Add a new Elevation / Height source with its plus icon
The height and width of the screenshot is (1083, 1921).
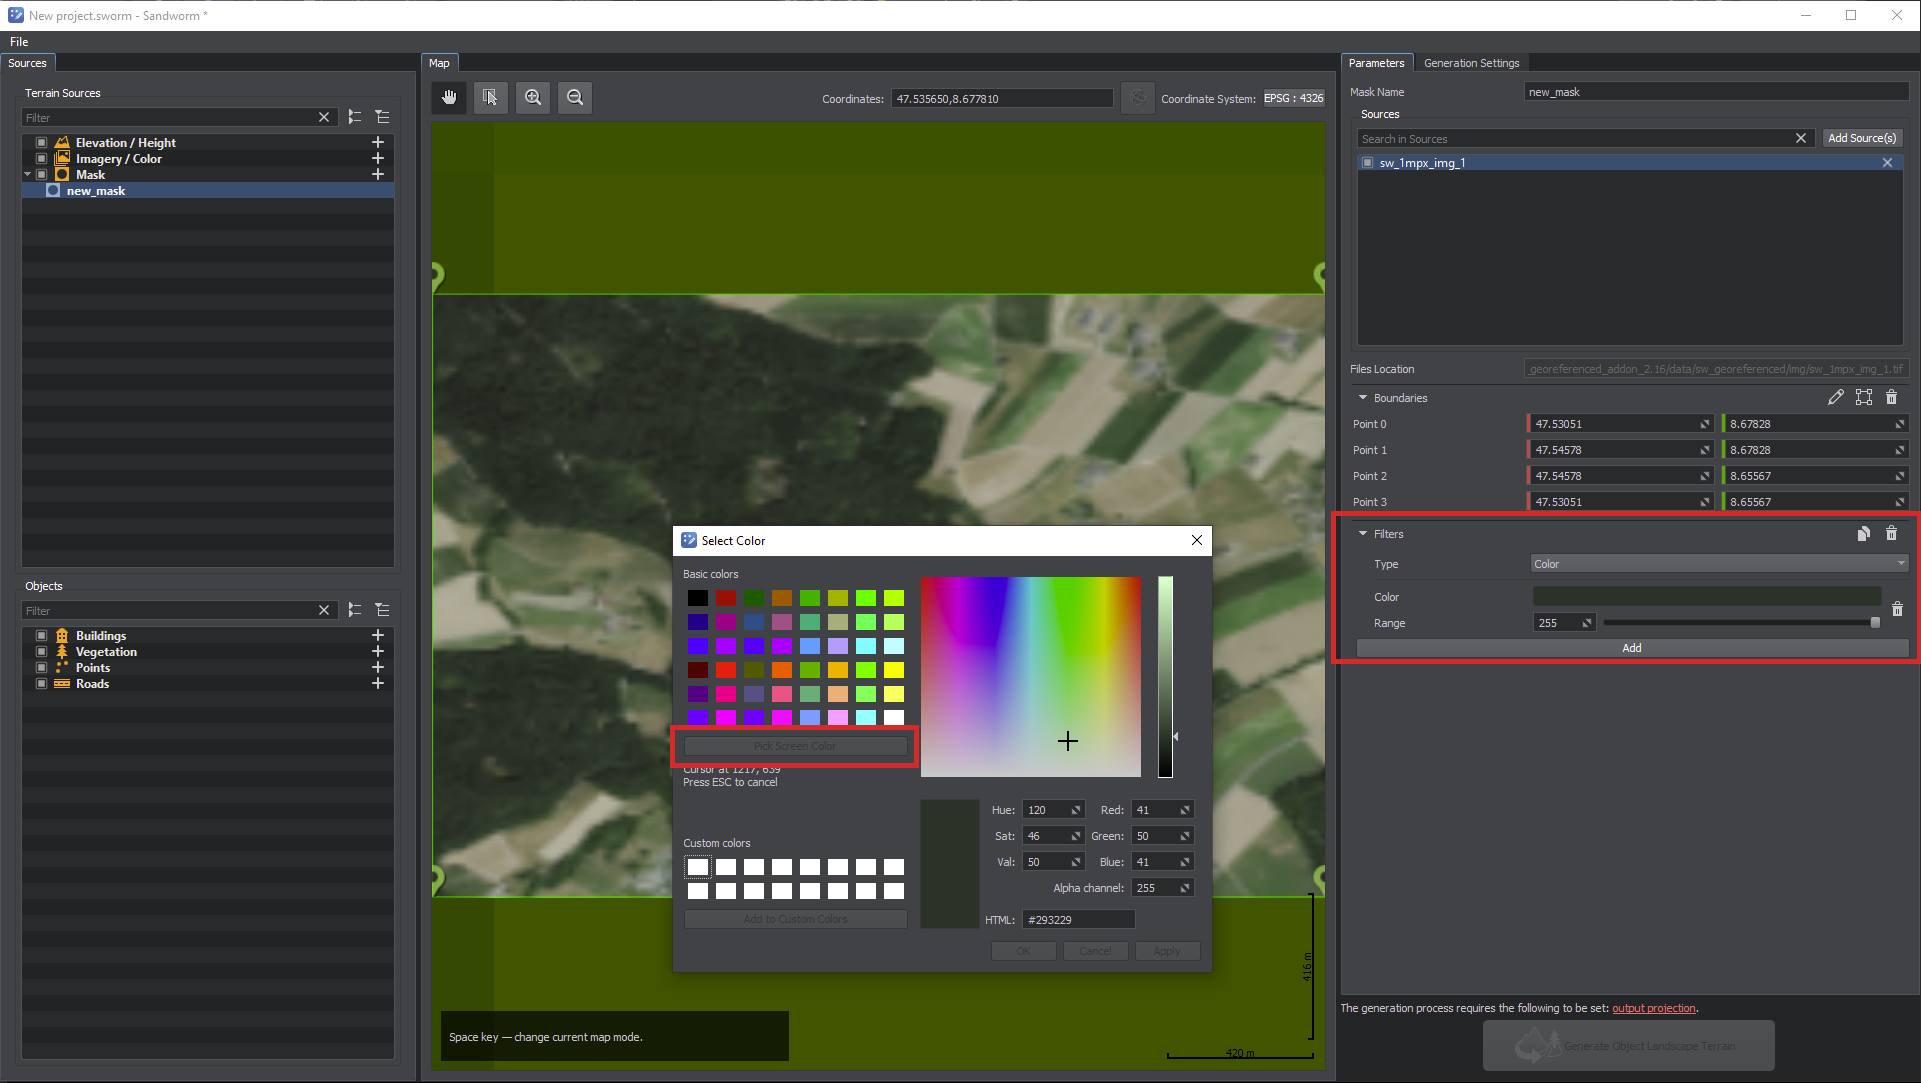pos(378,142)
